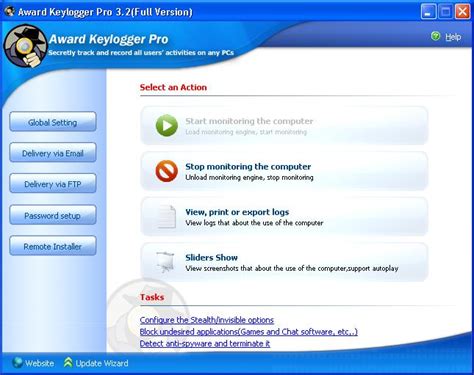Click the Update Wizard green arrows icon
Viewport: 474px width, 375px height.
point(68,363)
